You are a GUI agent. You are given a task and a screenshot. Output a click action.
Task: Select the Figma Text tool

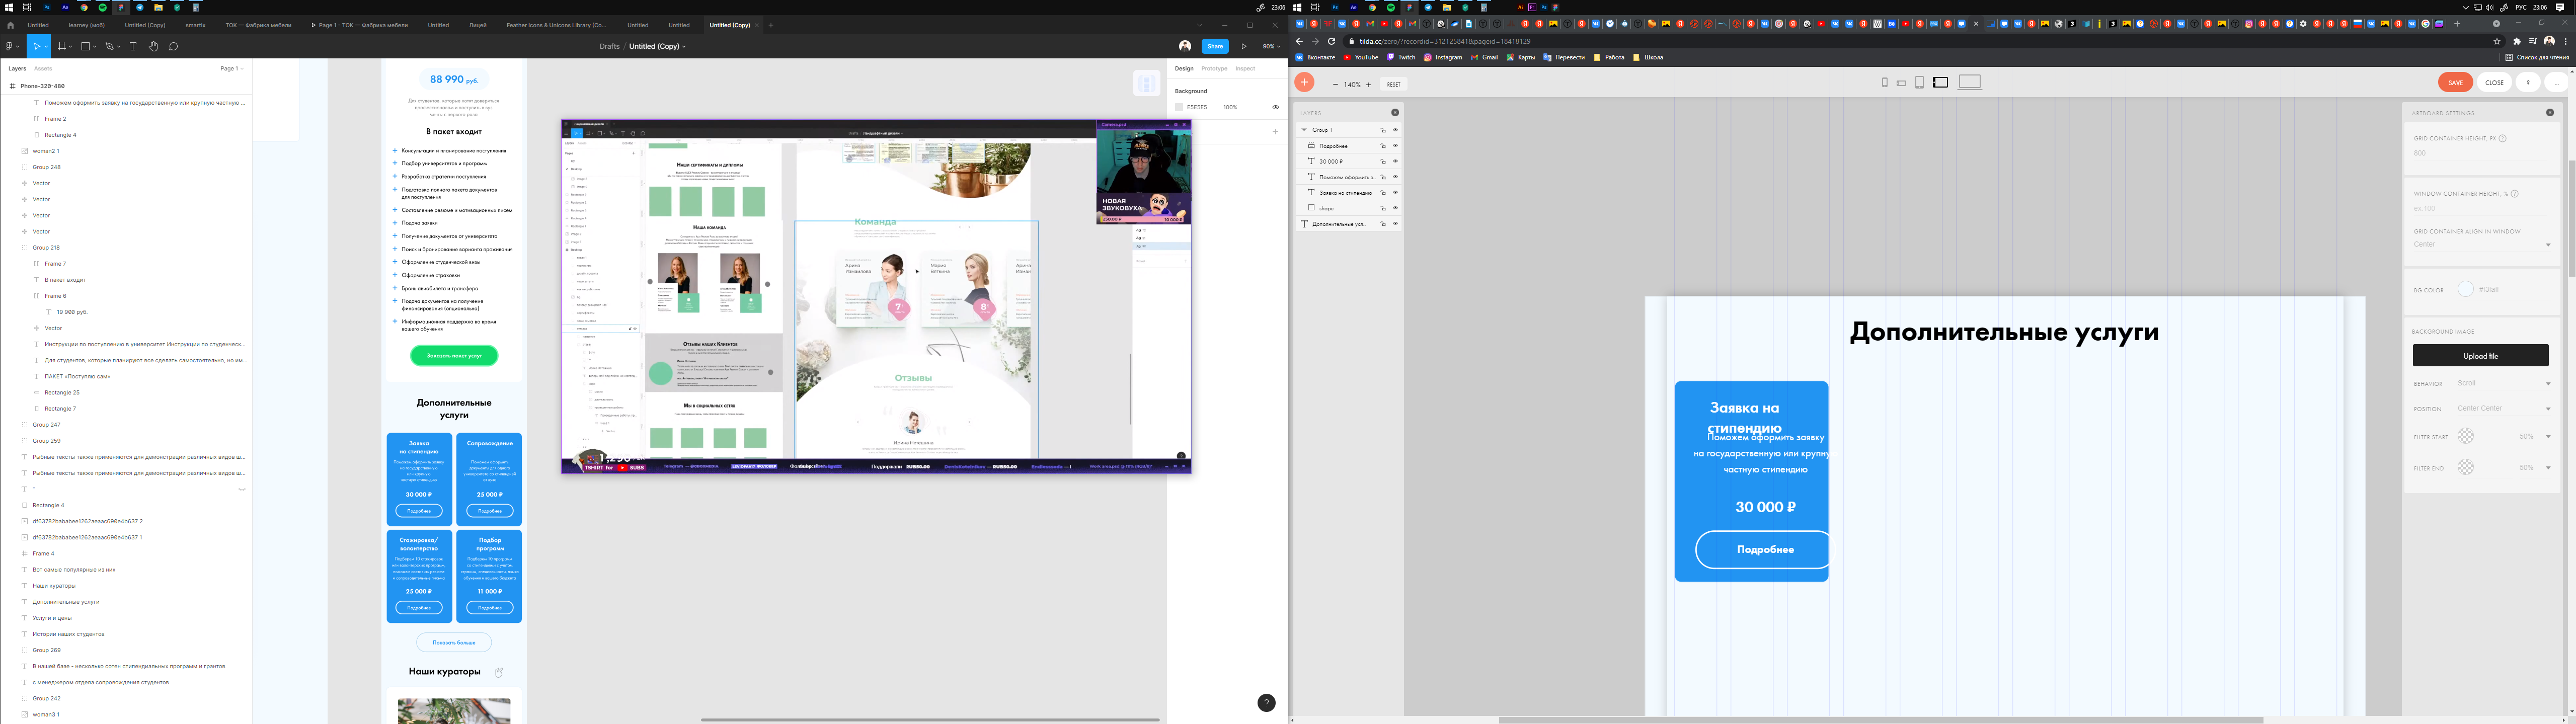point(133,46)
